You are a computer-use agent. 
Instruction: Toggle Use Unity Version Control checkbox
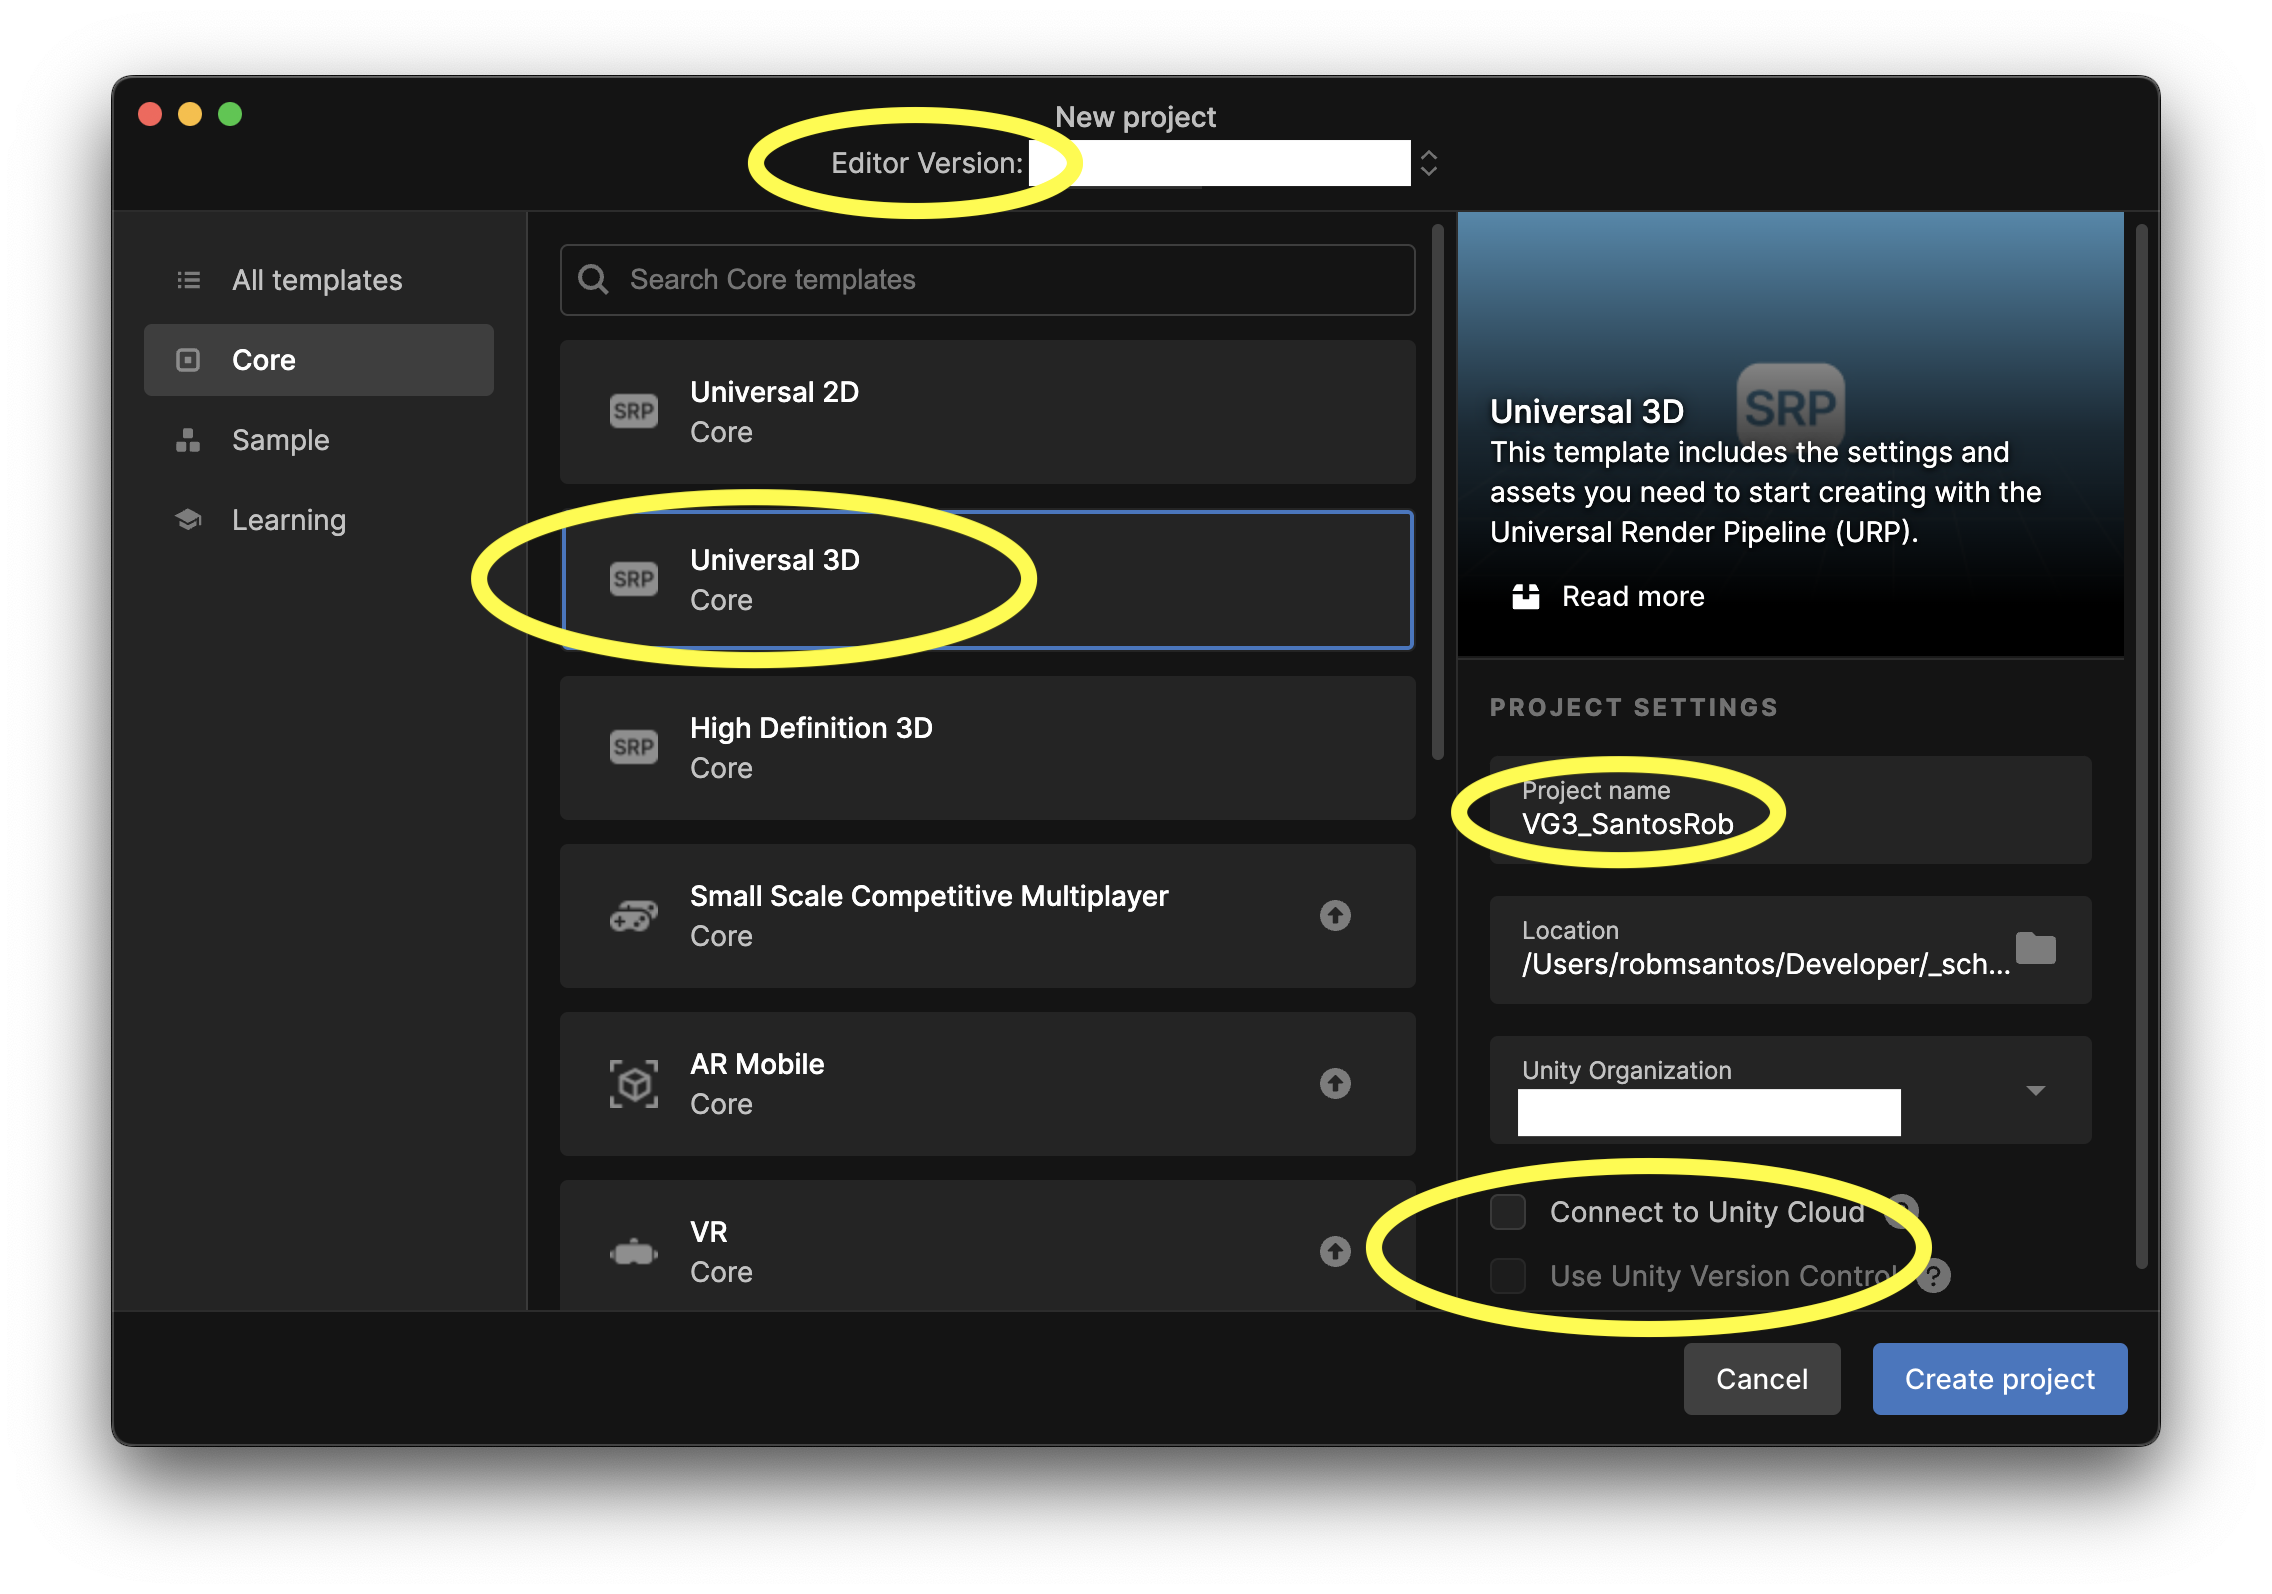(1508, 1276)
